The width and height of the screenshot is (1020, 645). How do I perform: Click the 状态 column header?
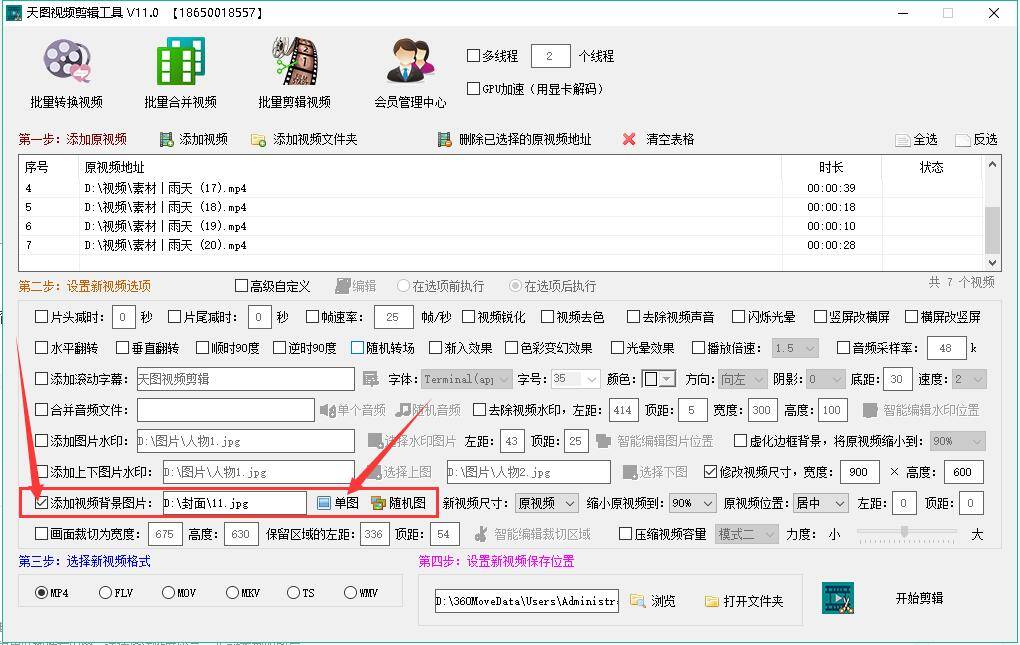(x=931, y=168)
